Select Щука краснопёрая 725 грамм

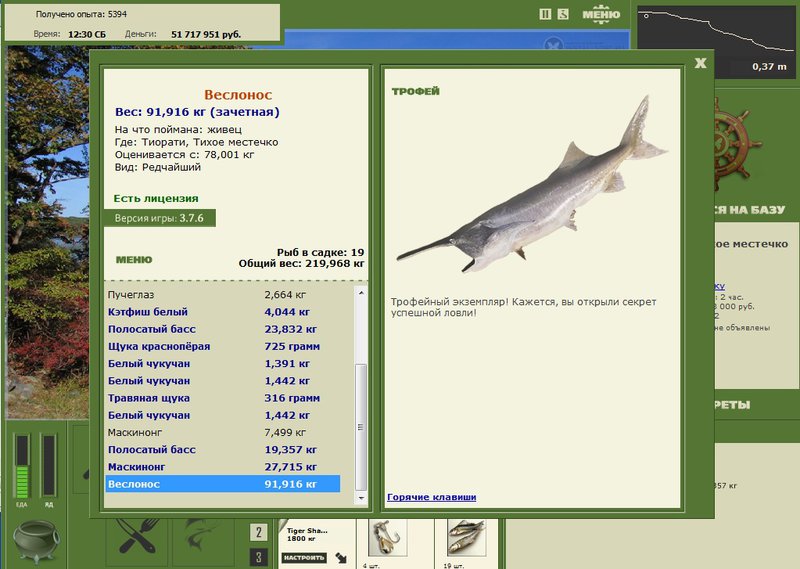pos(222,347)
